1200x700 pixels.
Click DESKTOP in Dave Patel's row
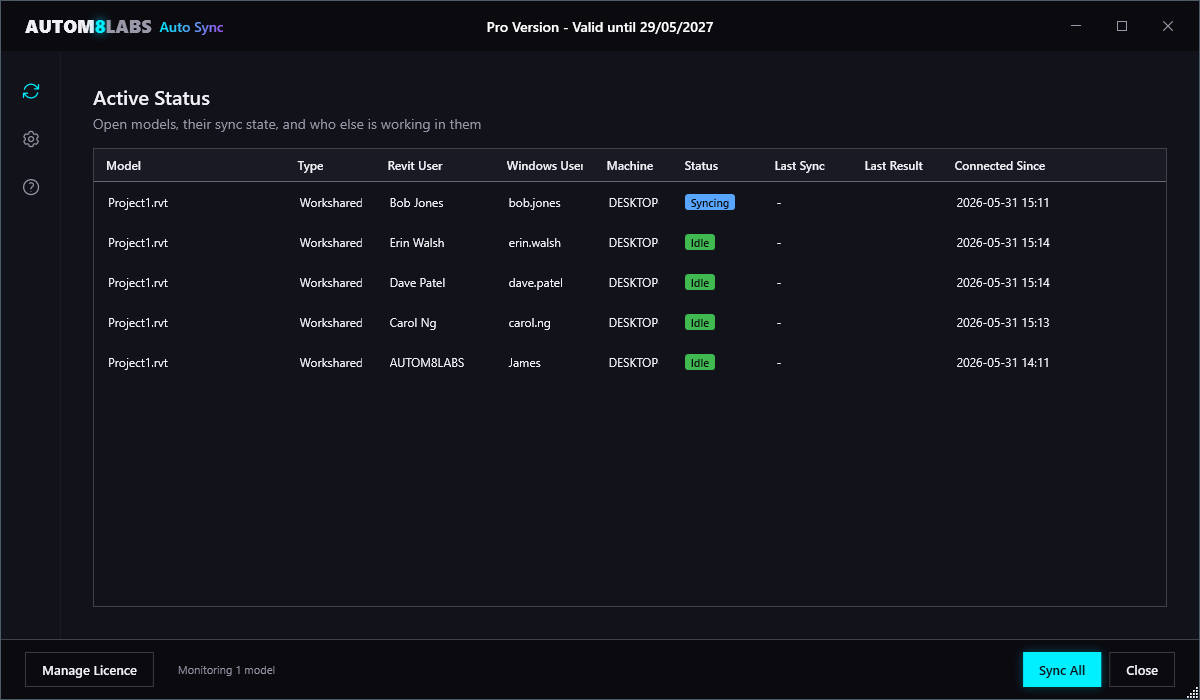(x=634, y=283)
